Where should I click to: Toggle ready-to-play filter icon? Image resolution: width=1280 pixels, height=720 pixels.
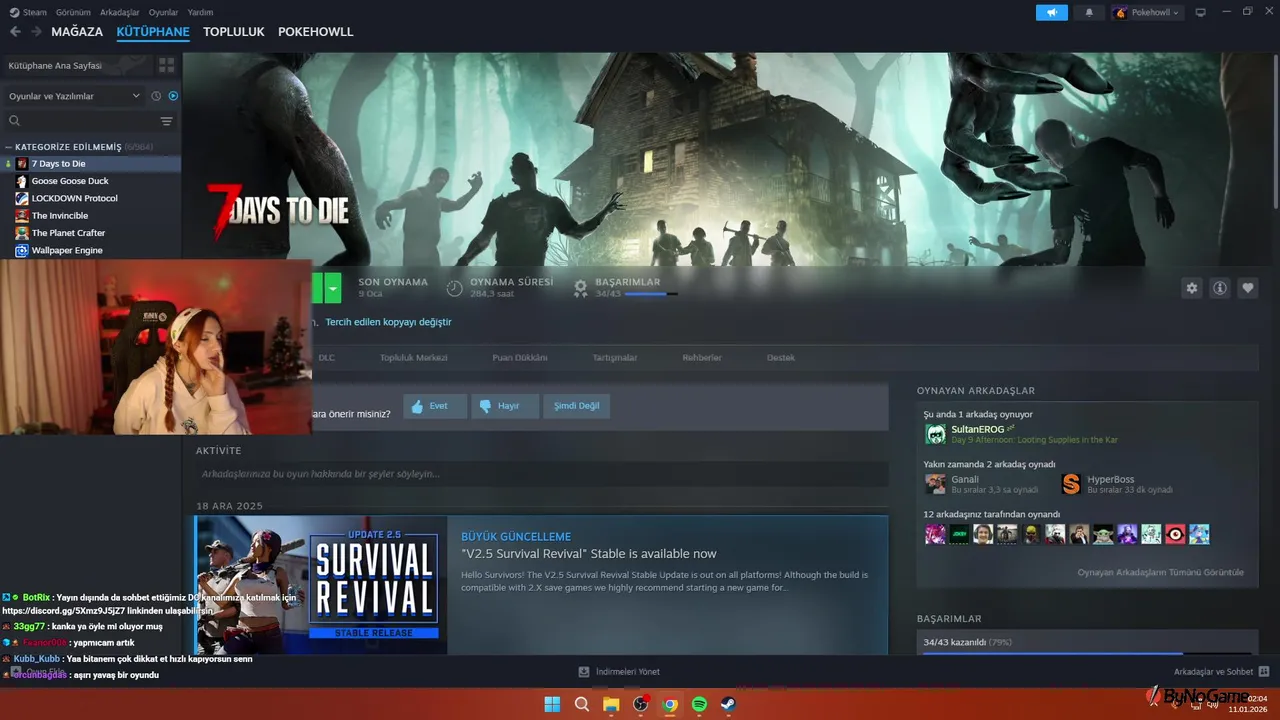[173, 96]
